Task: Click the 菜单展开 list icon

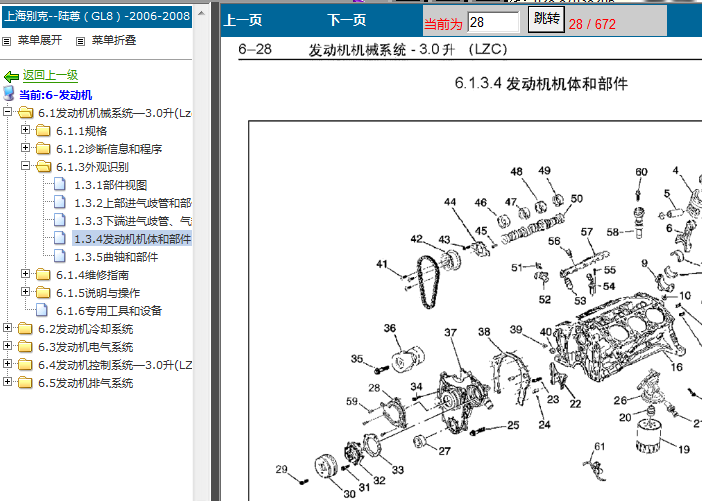Action: pyautogui.click(x=6, y=41)
